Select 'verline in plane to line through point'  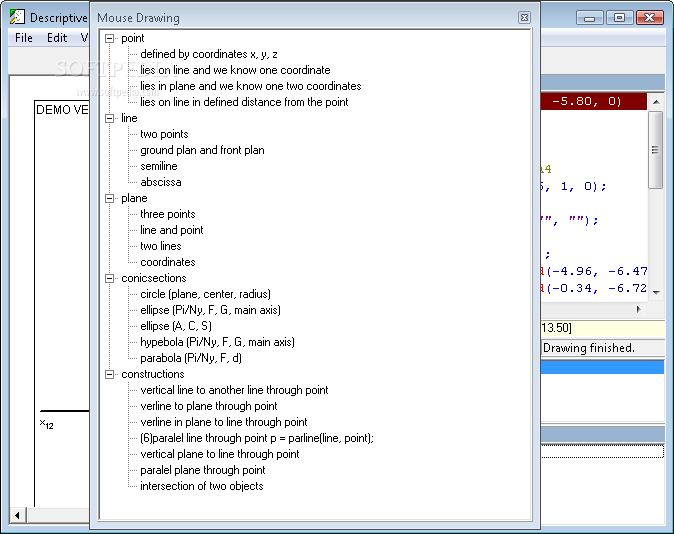224,422
